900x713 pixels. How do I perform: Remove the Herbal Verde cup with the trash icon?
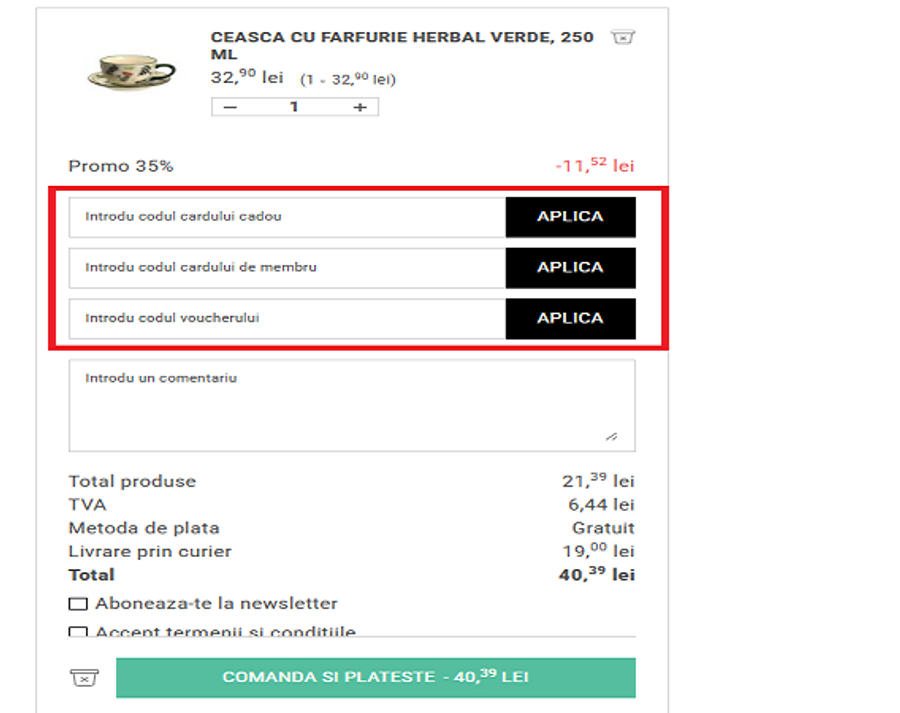(x=623, y=38)
